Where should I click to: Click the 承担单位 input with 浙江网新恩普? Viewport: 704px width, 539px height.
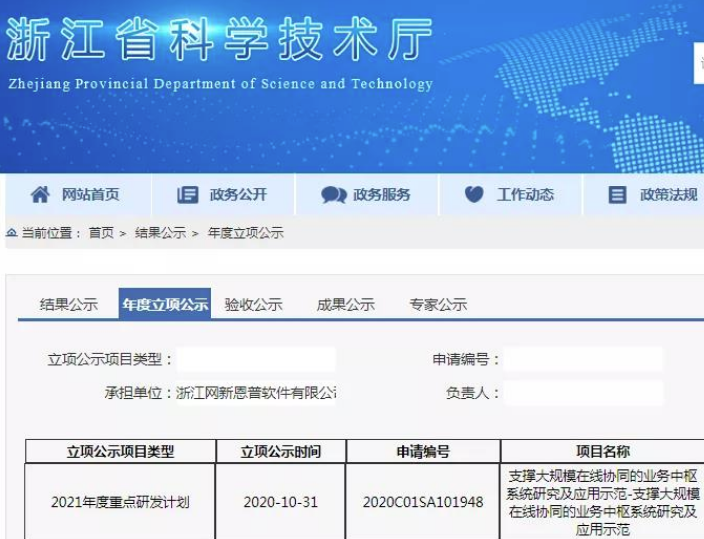[256, 393]
